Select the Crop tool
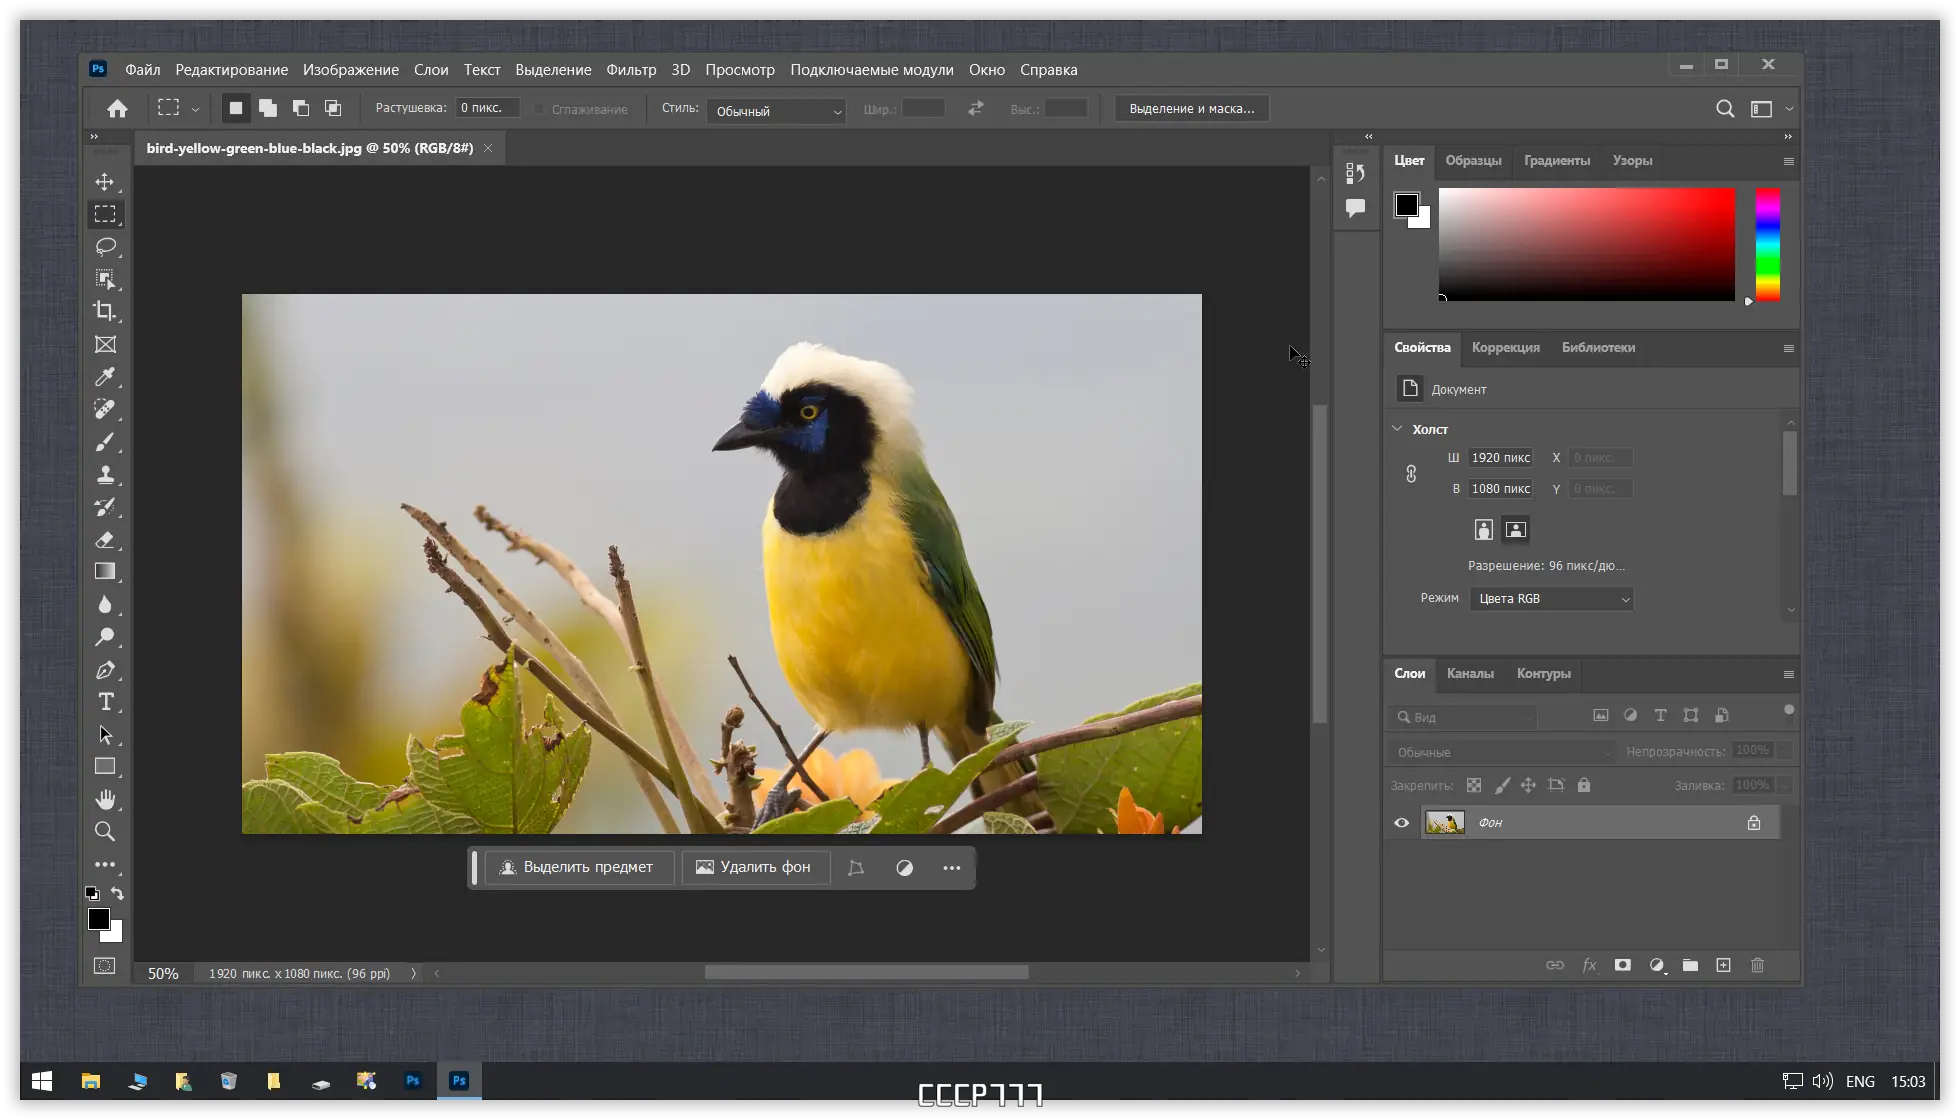 (105, 311)
